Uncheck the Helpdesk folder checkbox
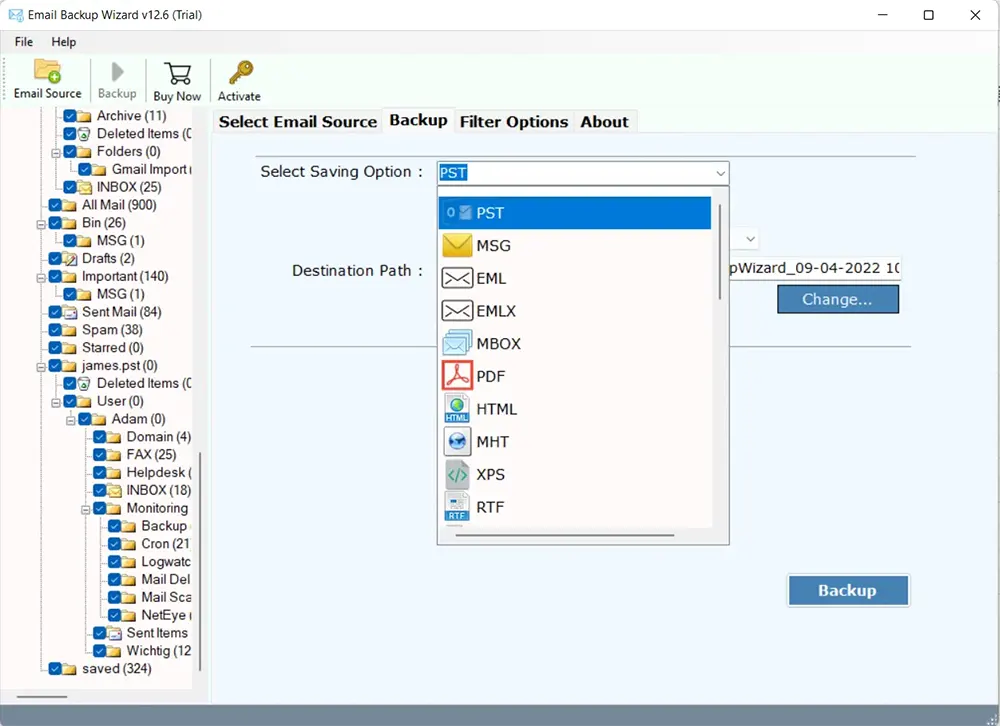1000x726 pixels. 100,473
